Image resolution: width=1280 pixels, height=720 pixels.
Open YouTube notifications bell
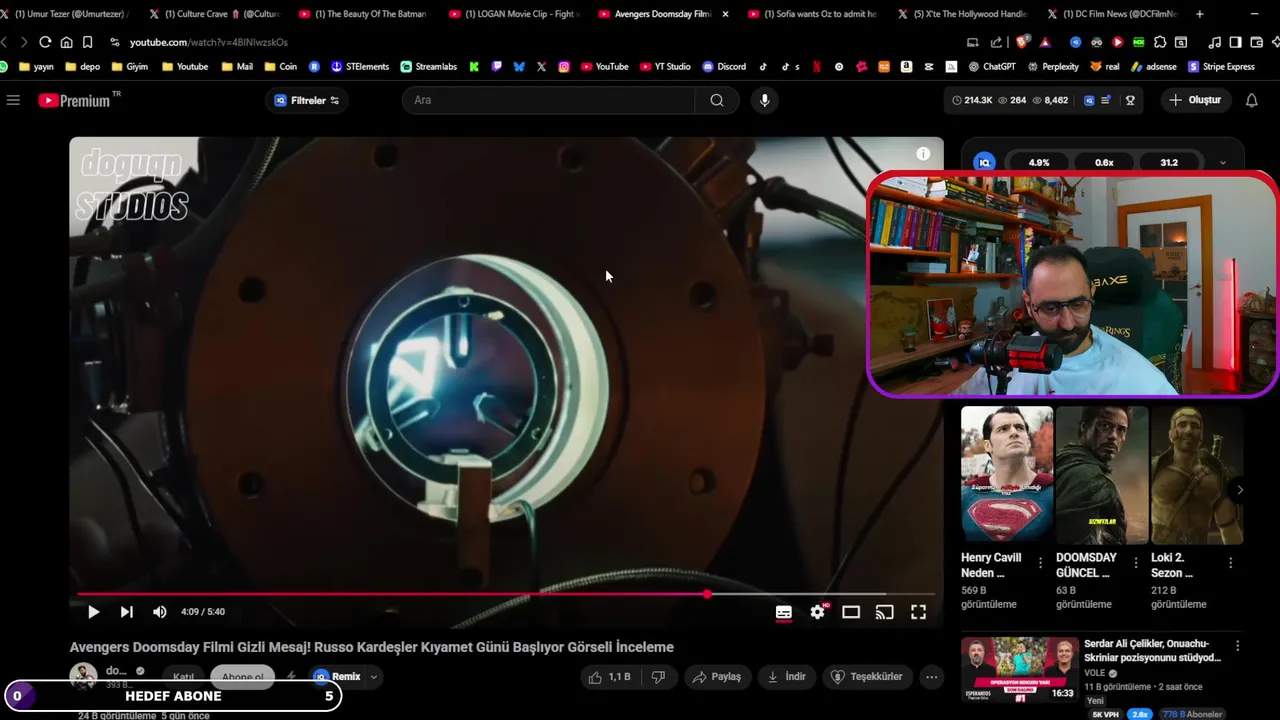click(x=1252, y=100)
